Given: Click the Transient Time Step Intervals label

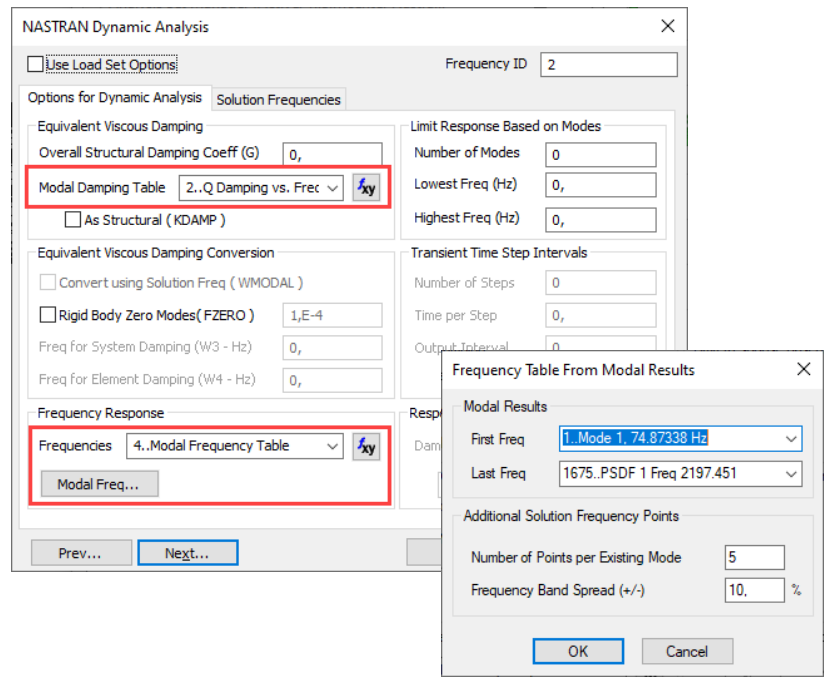Looking at the screenshot, I should [499, 253].
